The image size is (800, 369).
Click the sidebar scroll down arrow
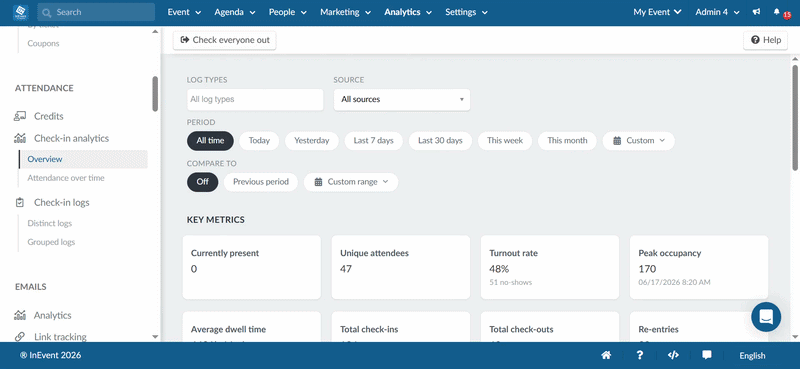pyautogui.click(x=155, y=337)
